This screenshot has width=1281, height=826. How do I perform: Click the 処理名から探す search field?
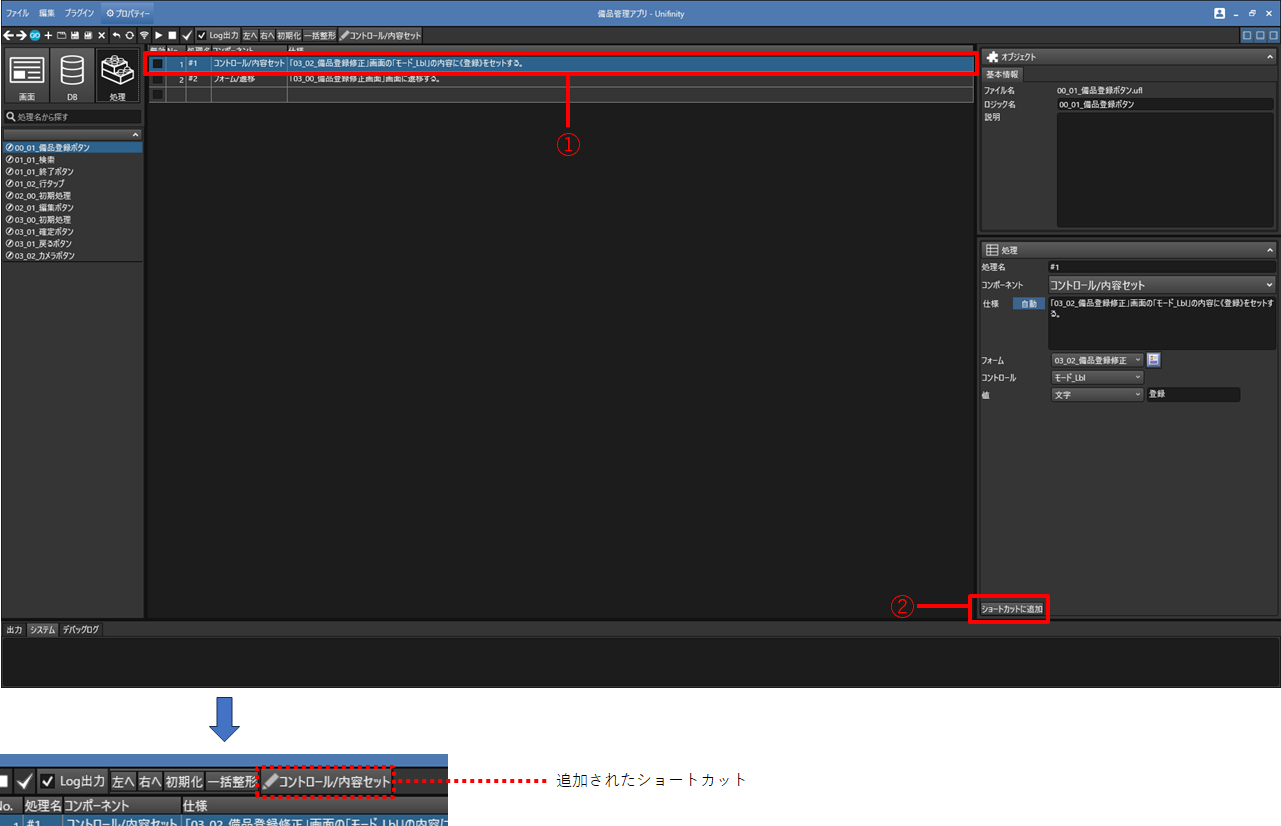tap(73, 117)
